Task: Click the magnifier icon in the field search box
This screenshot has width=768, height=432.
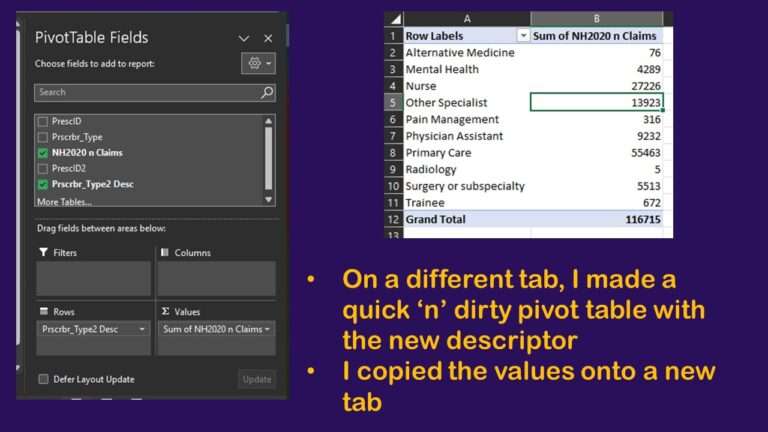Action: click(267, 92)
